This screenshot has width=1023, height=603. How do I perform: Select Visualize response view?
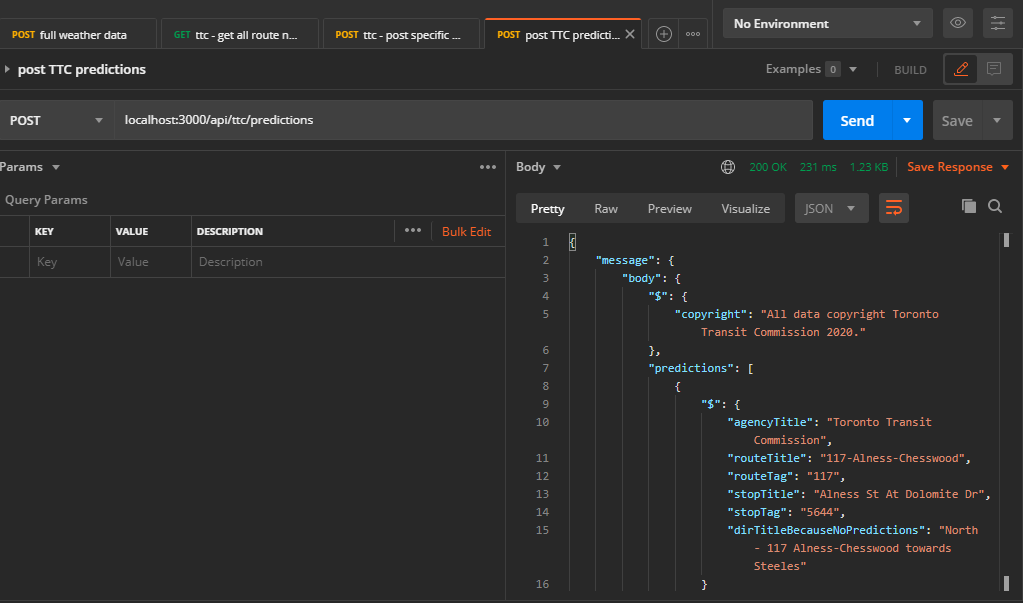[745, 209]
